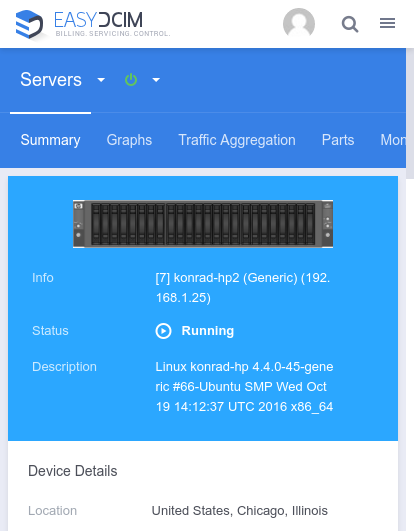Click the Running status label

(x=208, y=331)
